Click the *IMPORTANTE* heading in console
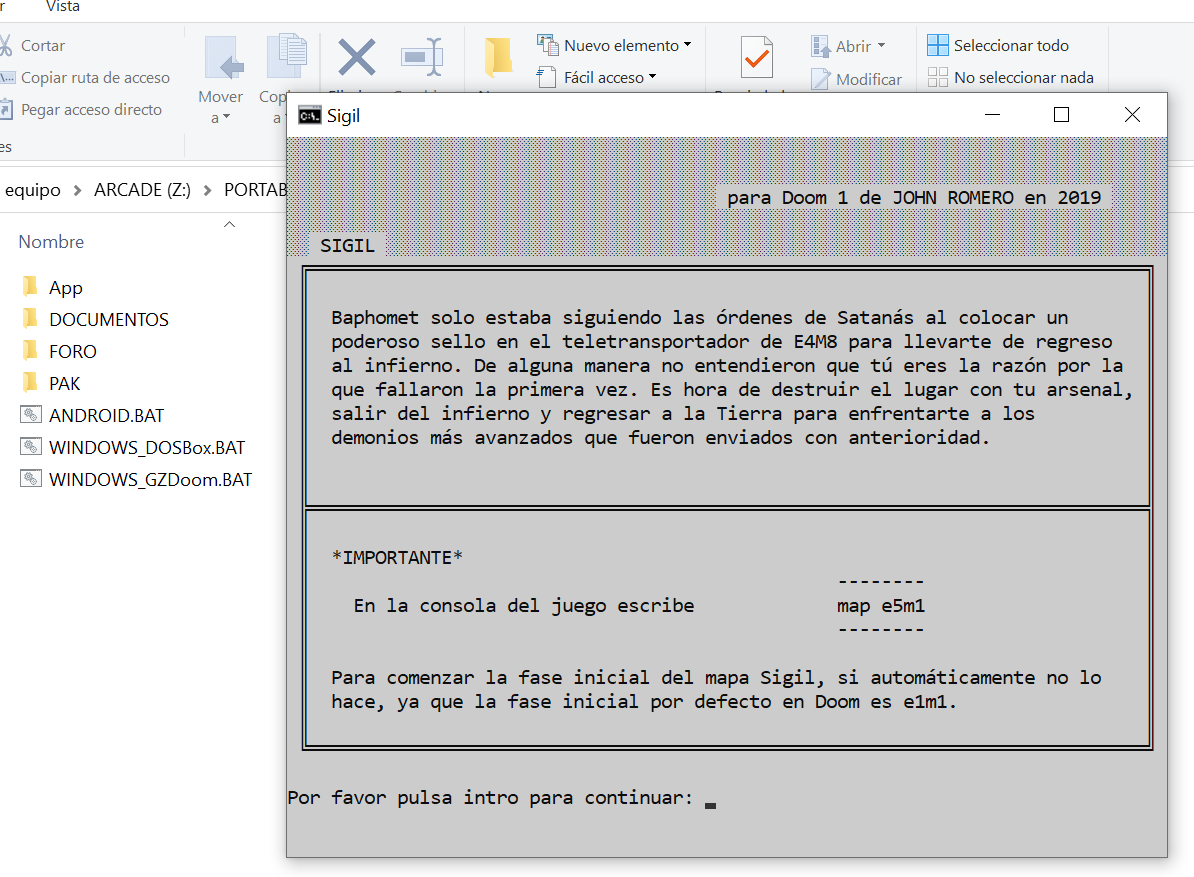This screenshot has height=877, width=1194. point(397,558)
